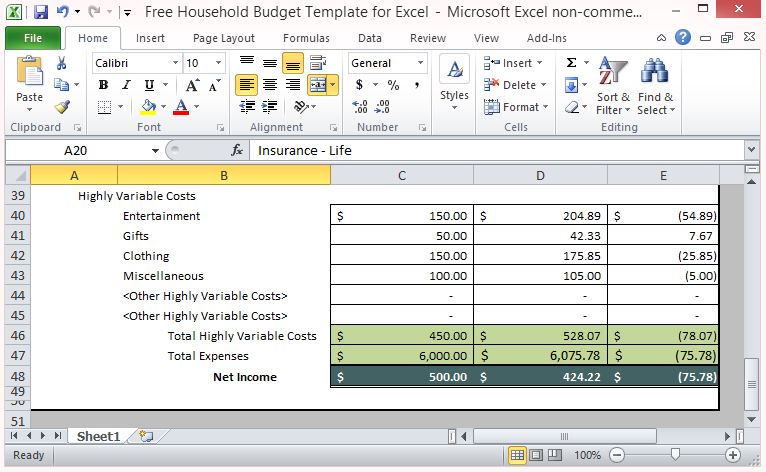The image size is (766, 472).
Task: Apply Accounting Number Format dollar sign
Action: point(359,85)
